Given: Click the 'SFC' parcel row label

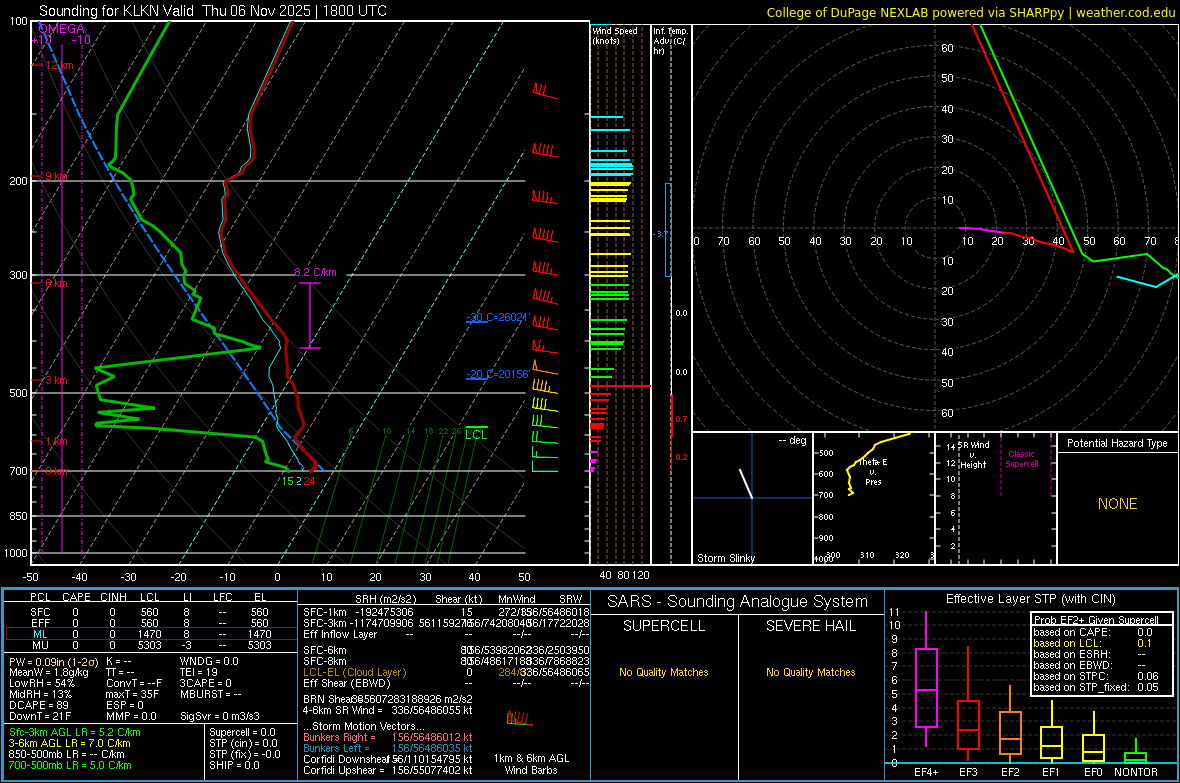Looking at the screenshot, I should (x=40, y=612).
